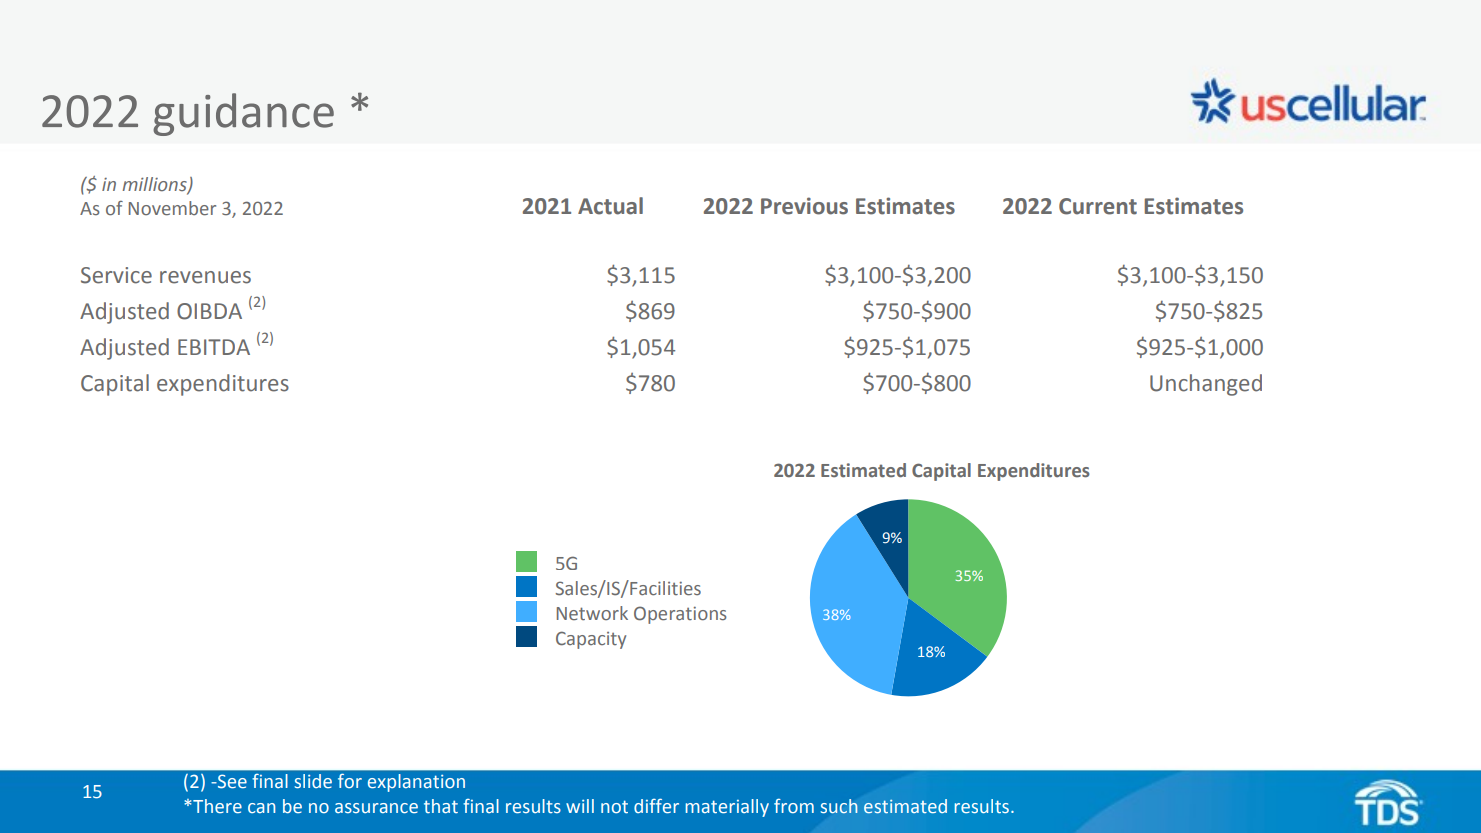Click the UScellular logo
This screenshot has width=1481, height=833.
point(1307,103)
